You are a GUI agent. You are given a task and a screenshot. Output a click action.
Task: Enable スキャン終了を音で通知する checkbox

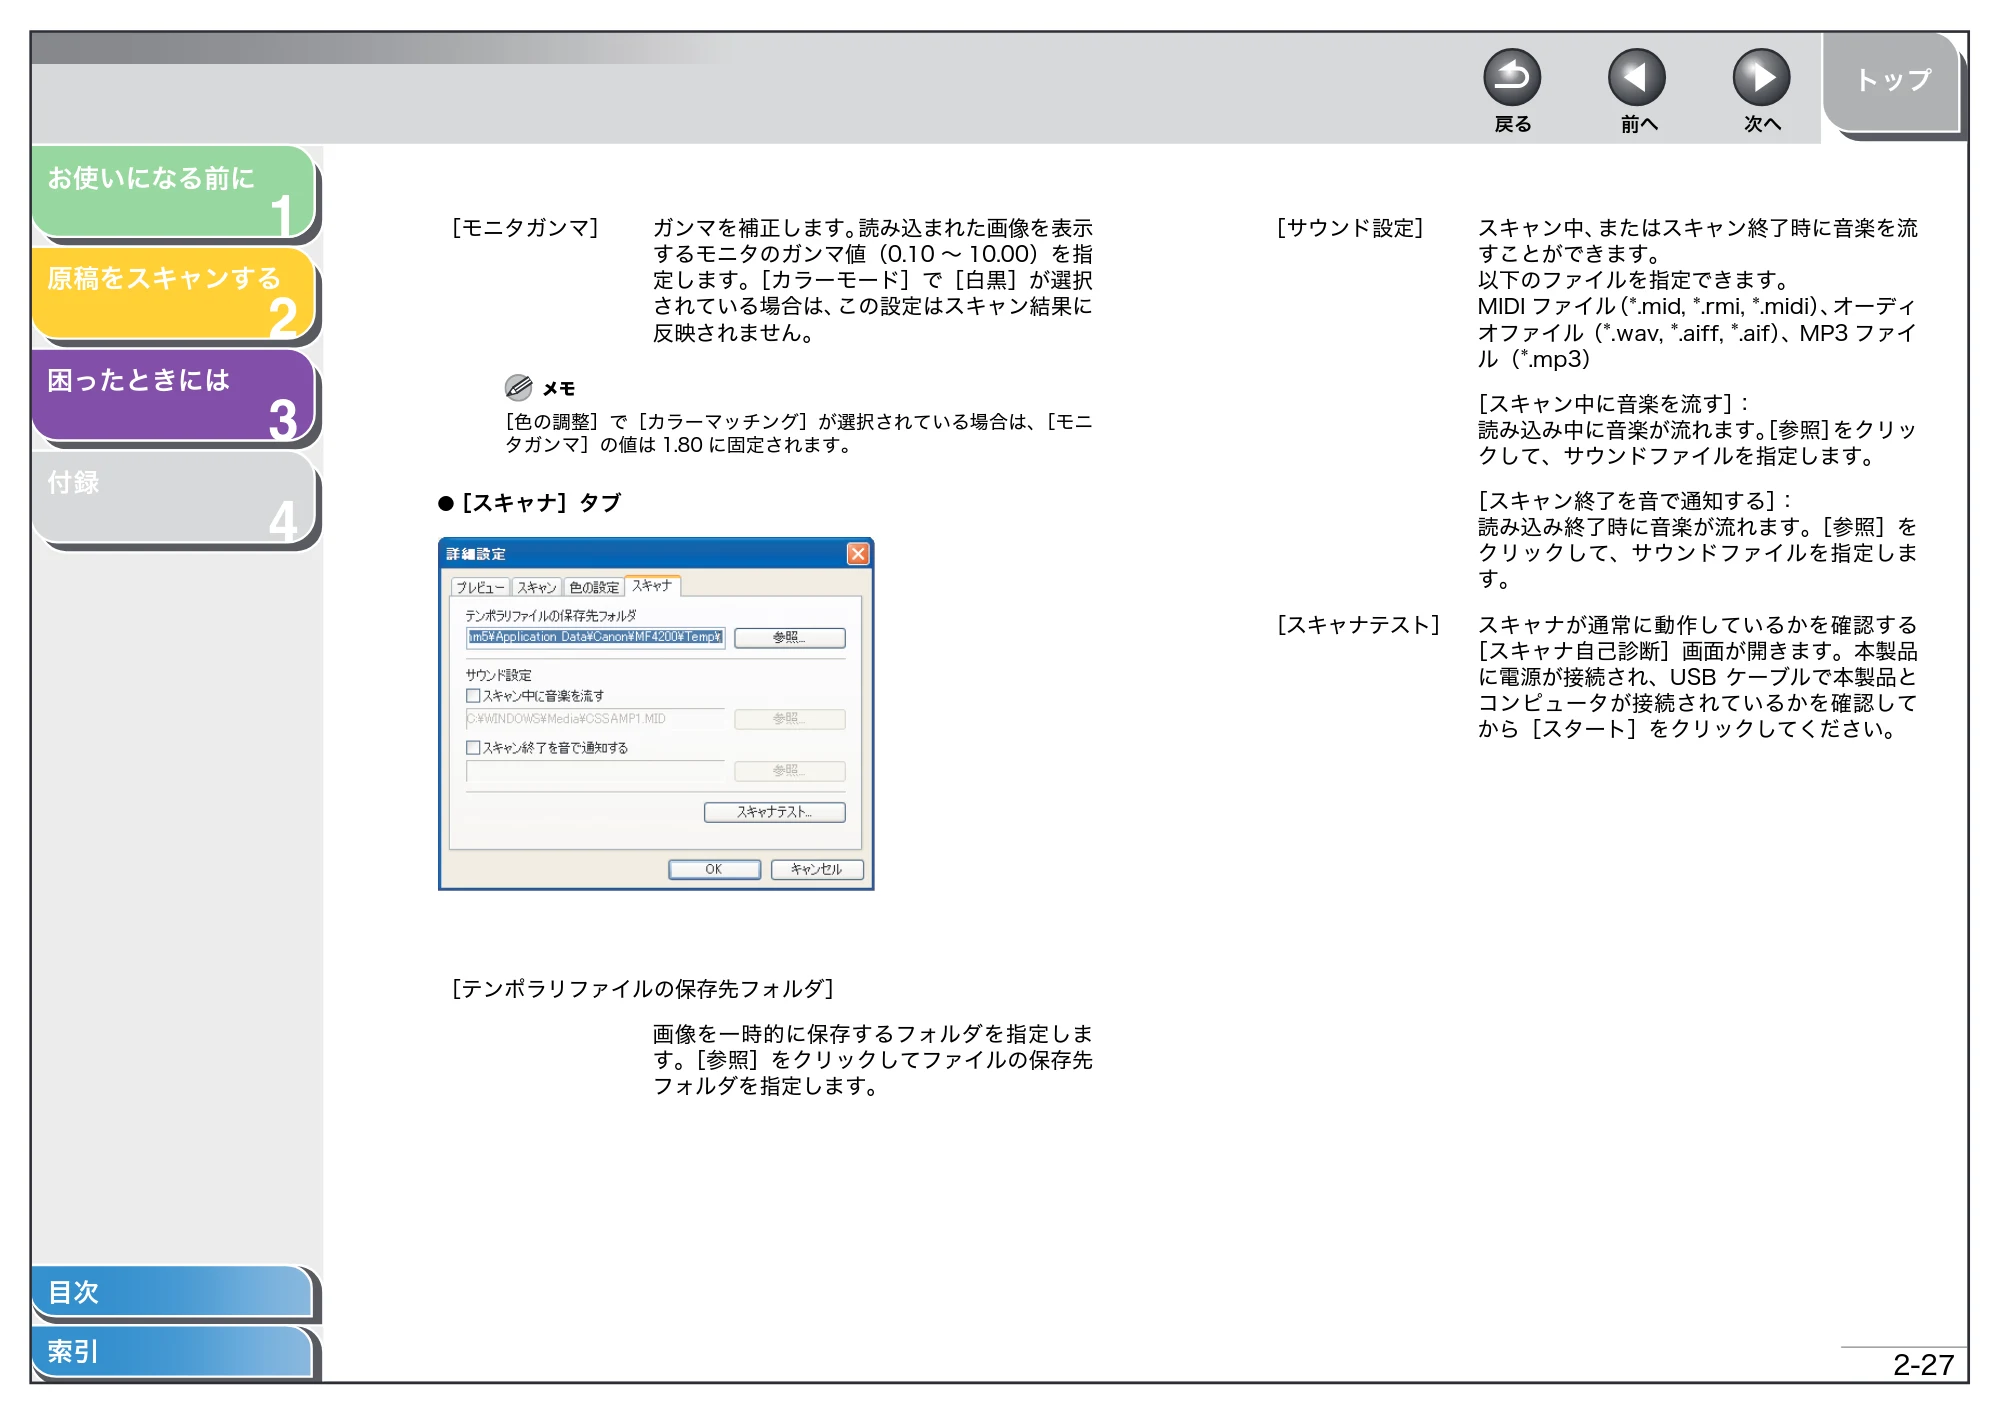click(x=473, y=747)
